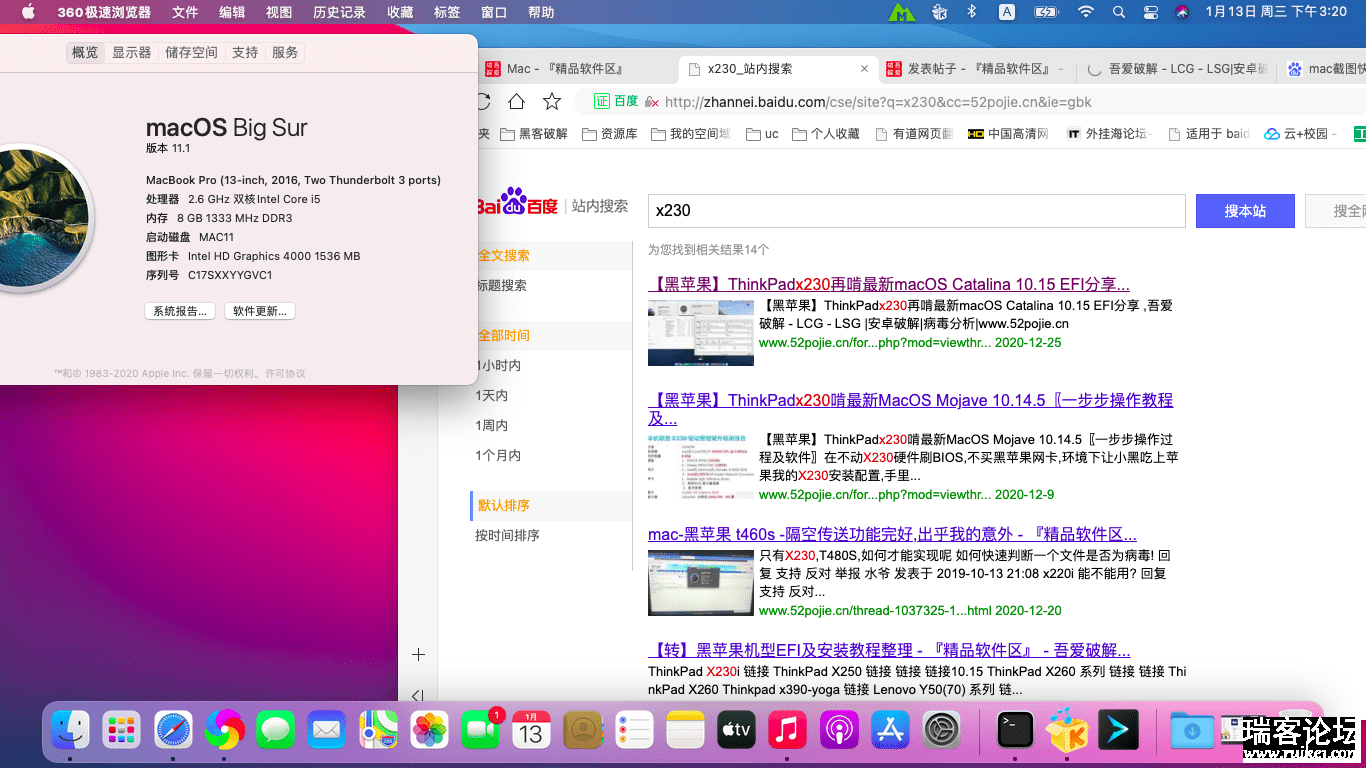
Task: Expand the 个人收藏 bookmarks folder
Action: coord(826,134)
